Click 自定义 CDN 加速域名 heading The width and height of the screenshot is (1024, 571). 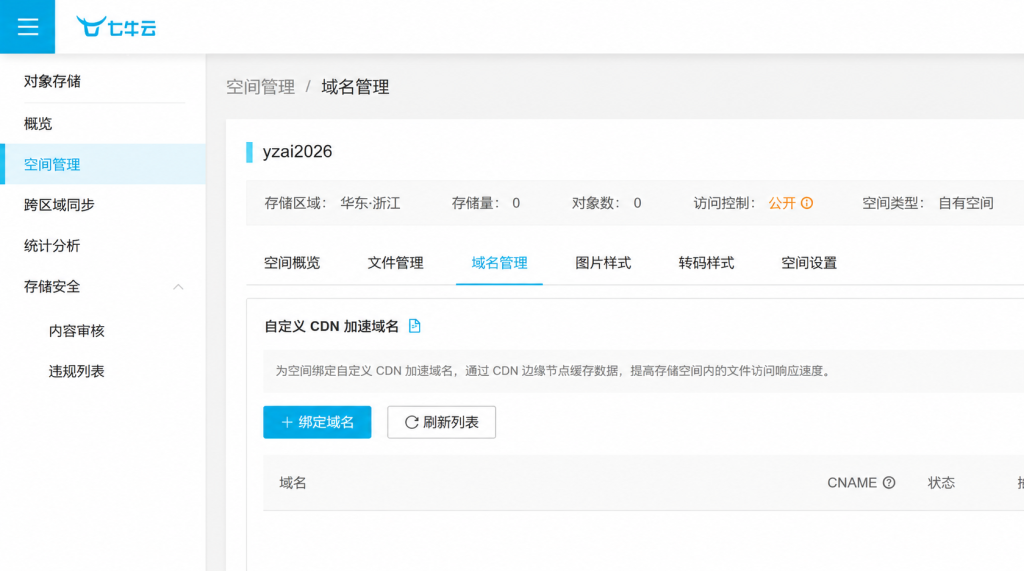coord(331,326)
